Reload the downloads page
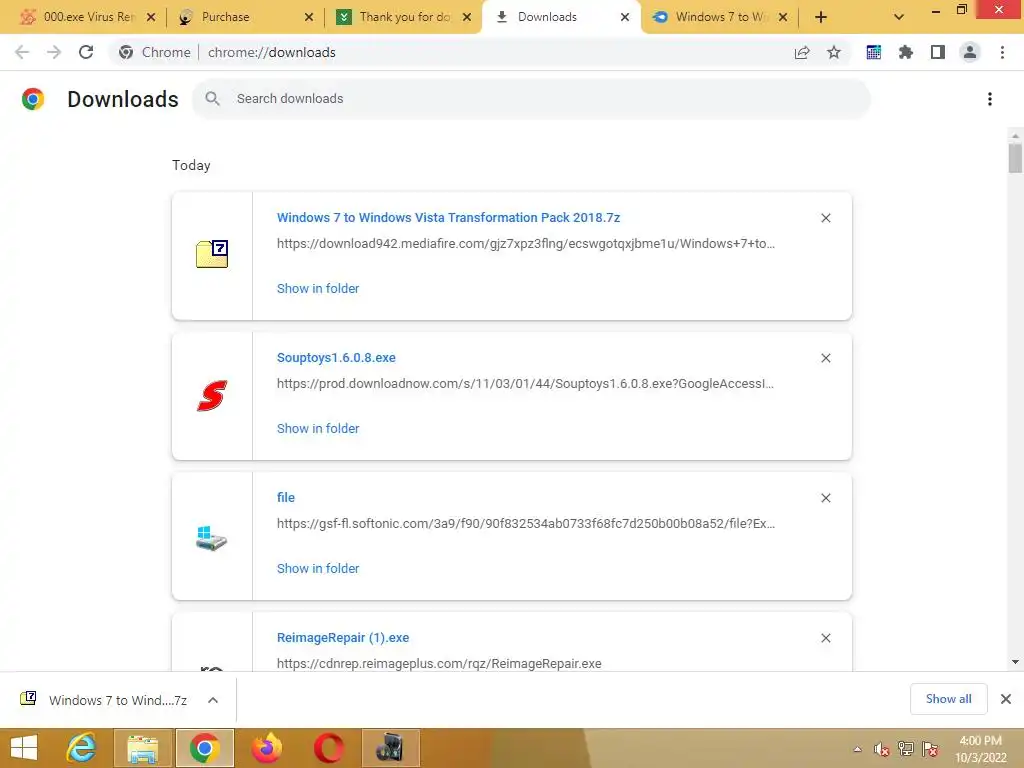 click(86, 52)
